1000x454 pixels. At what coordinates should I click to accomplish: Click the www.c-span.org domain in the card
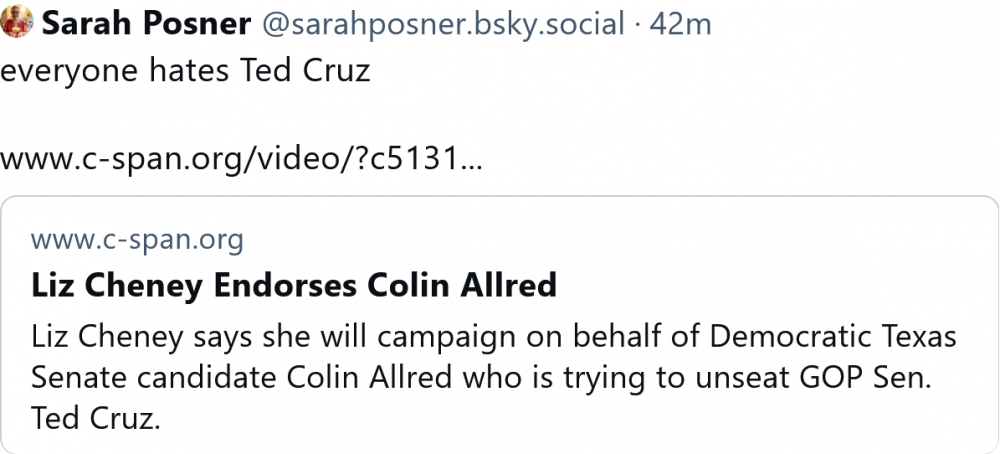pos(137,240)
